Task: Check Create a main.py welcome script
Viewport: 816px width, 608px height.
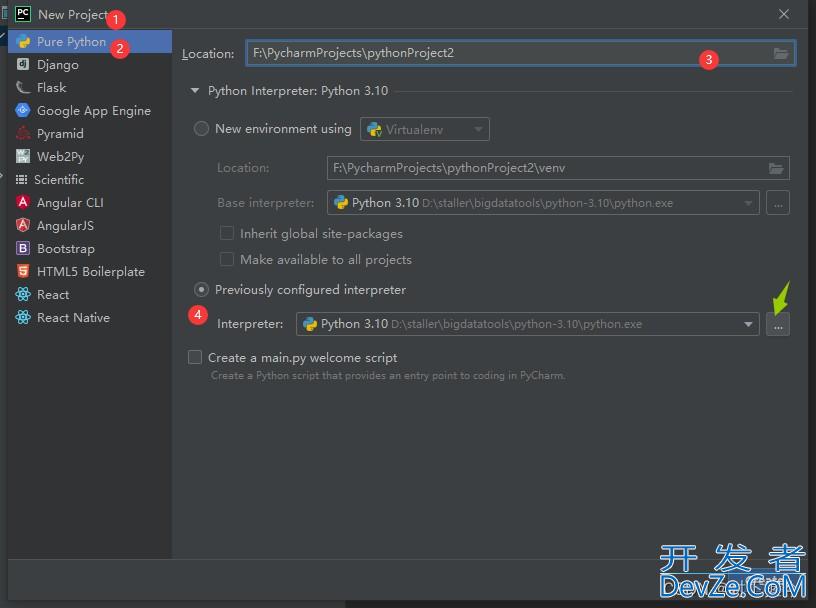Action: pos(195,357)
